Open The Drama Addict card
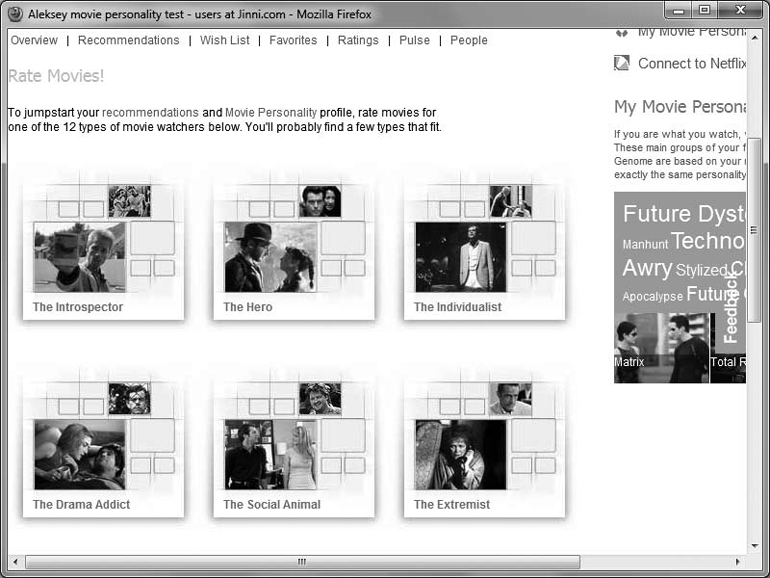770x578 pixels. 103,449
